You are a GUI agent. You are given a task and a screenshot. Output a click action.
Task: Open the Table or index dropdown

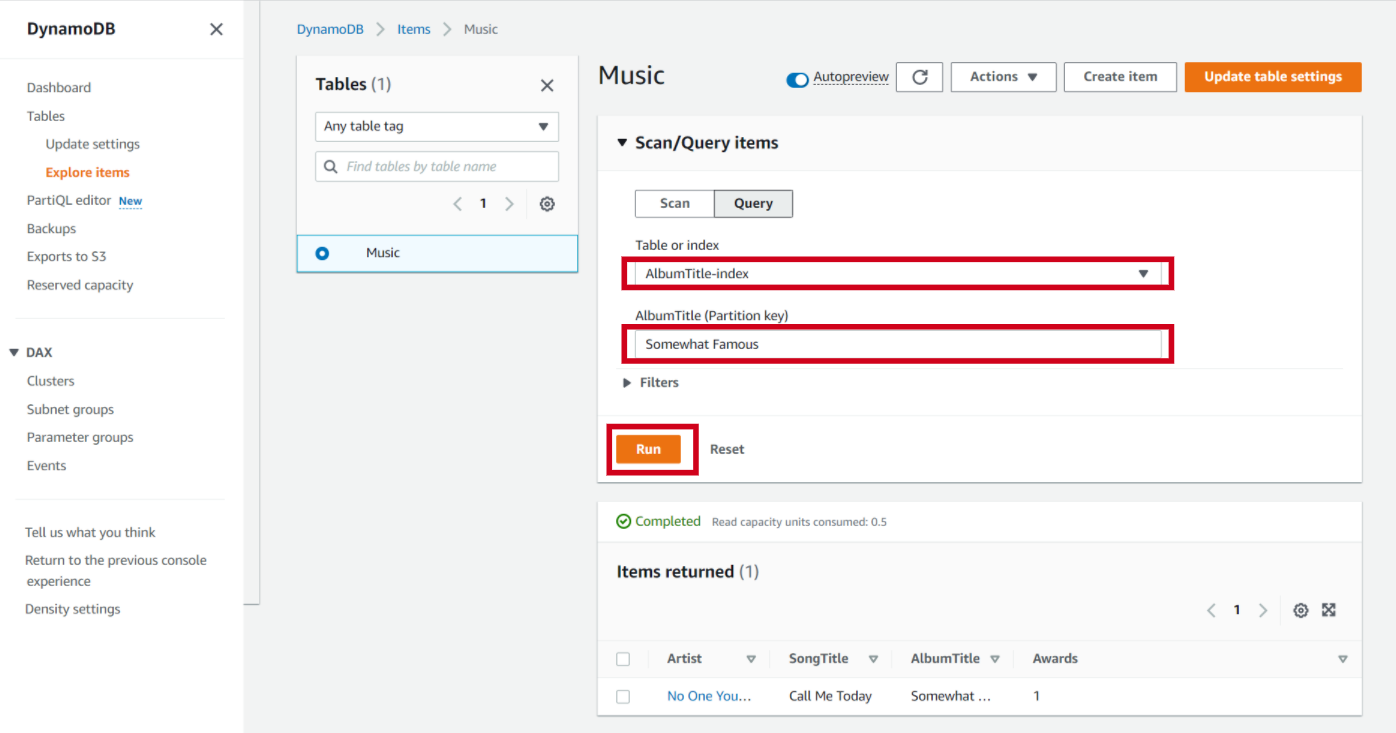898,273
